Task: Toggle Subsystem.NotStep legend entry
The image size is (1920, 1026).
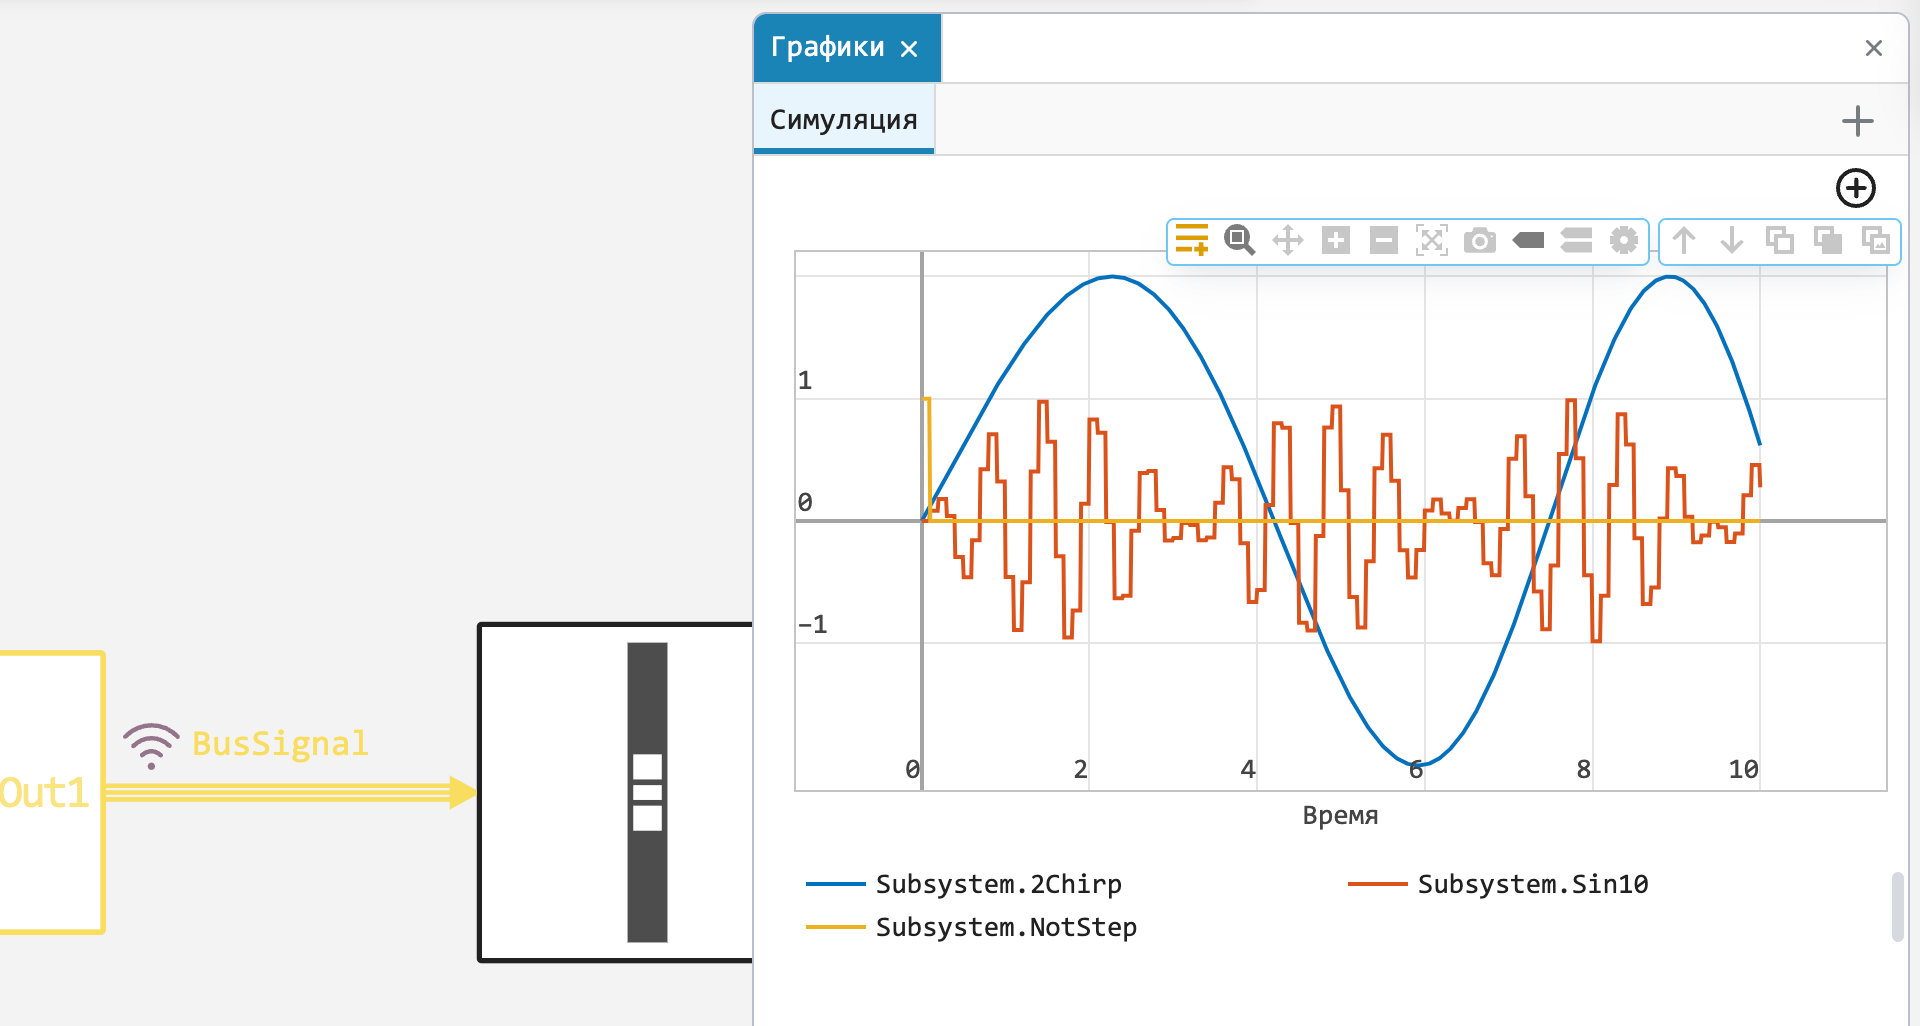Action: [x=972, y=927]
